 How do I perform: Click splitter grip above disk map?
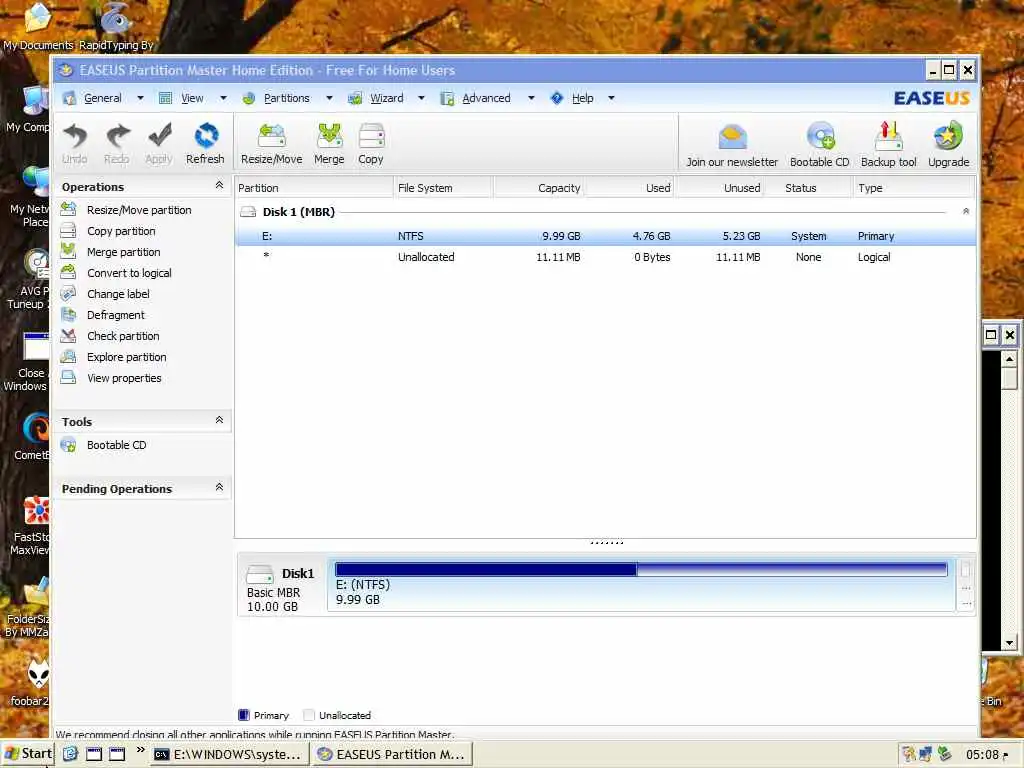tap(607, 542)
